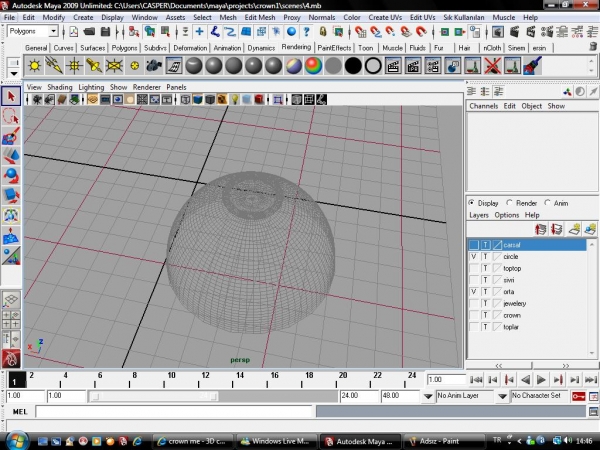Select the Universal Manipulator tool
Image resolution: width=600 pixels, height=450 pixels.
tap(11, 215)
